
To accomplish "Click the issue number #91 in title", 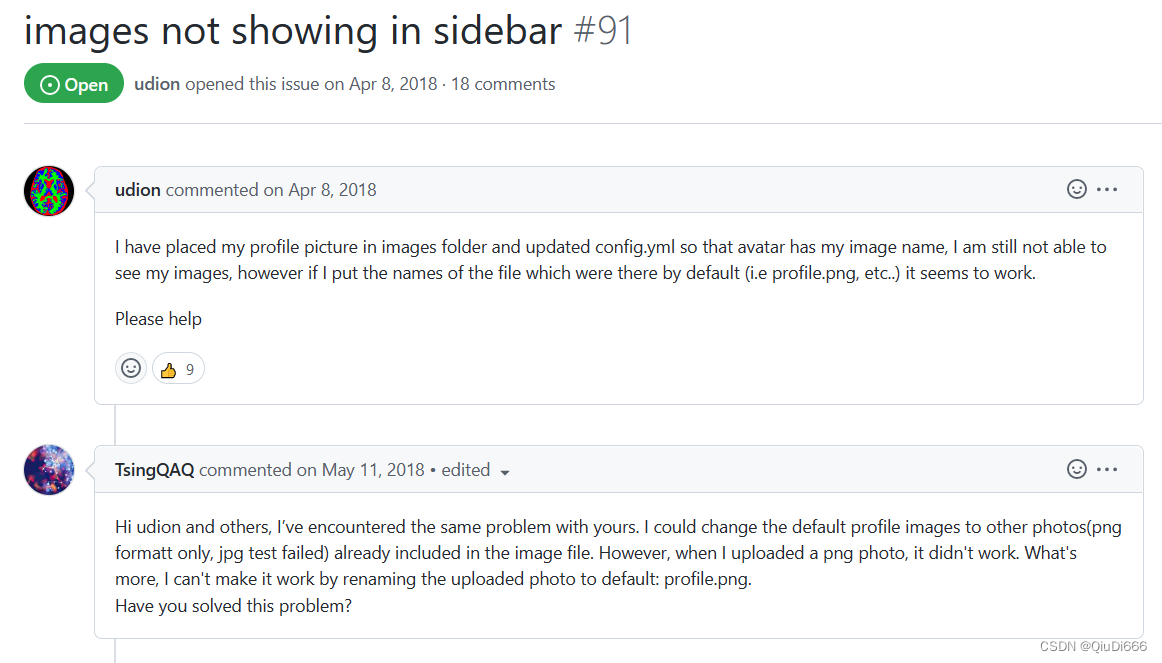I will (x=603, y=31).
